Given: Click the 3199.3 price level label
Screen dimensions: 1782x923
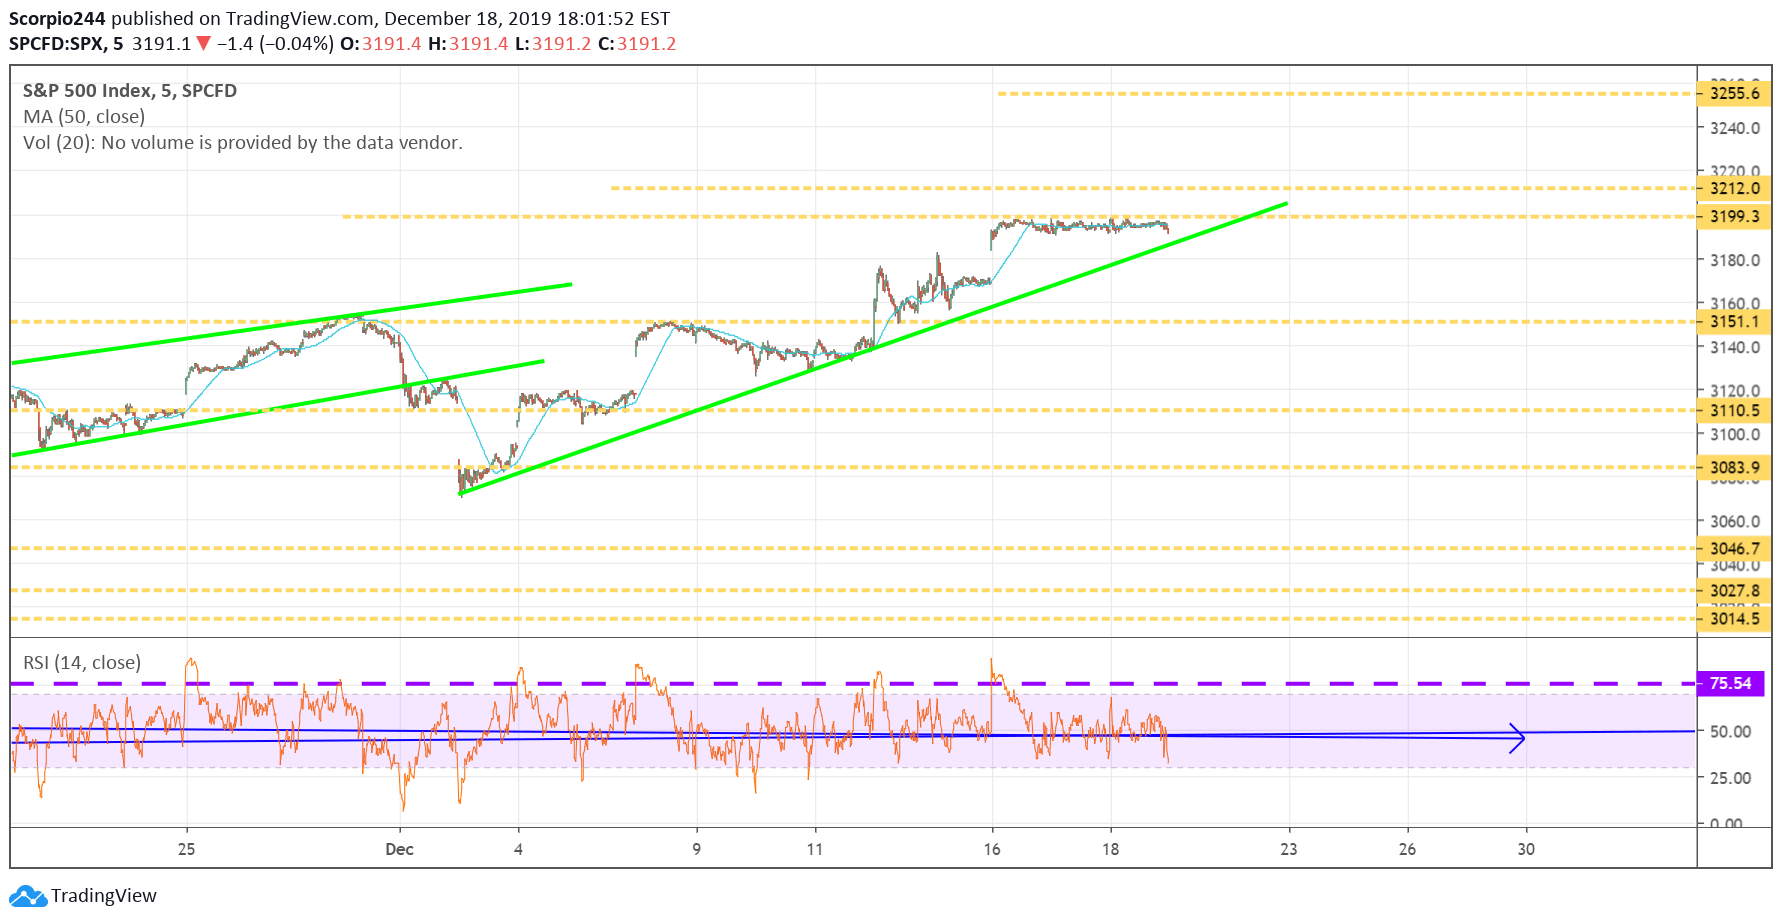Looking at the screenshot, I should (1734, 216).
